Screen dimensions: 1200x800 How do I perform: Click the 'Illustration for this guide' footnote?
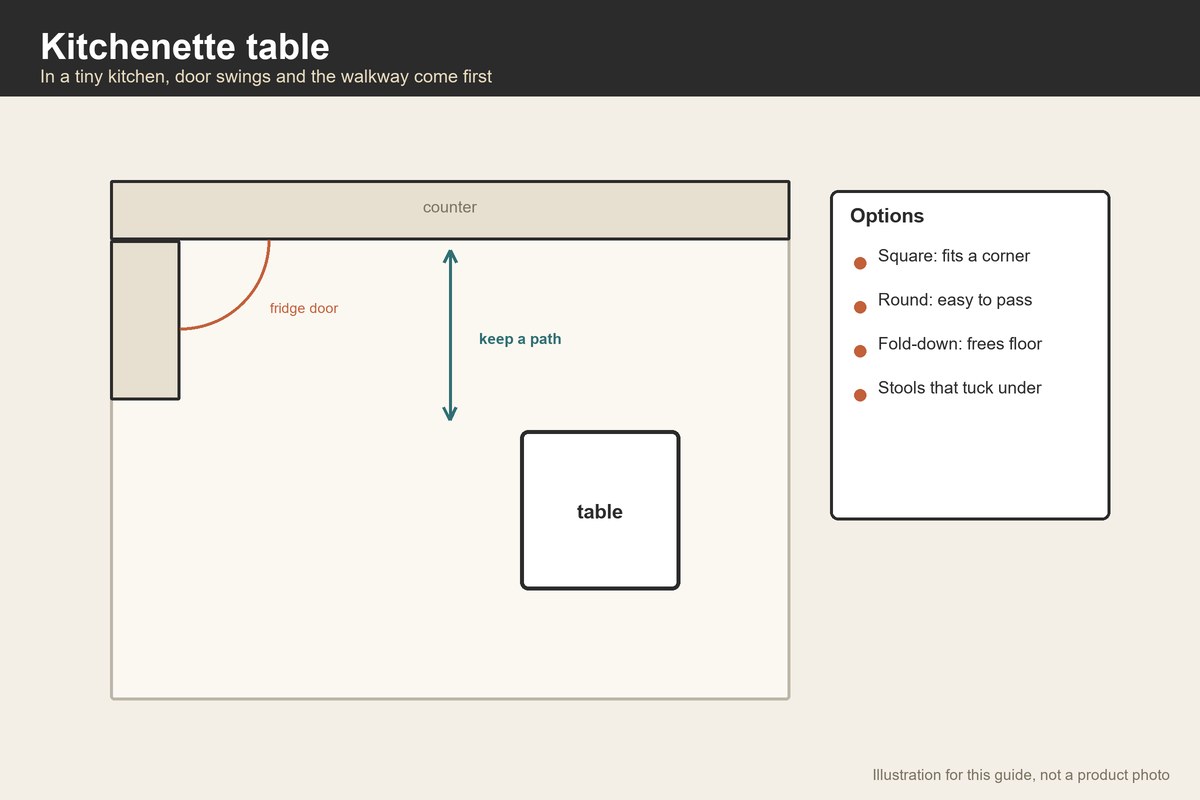tap(1021, 775)
